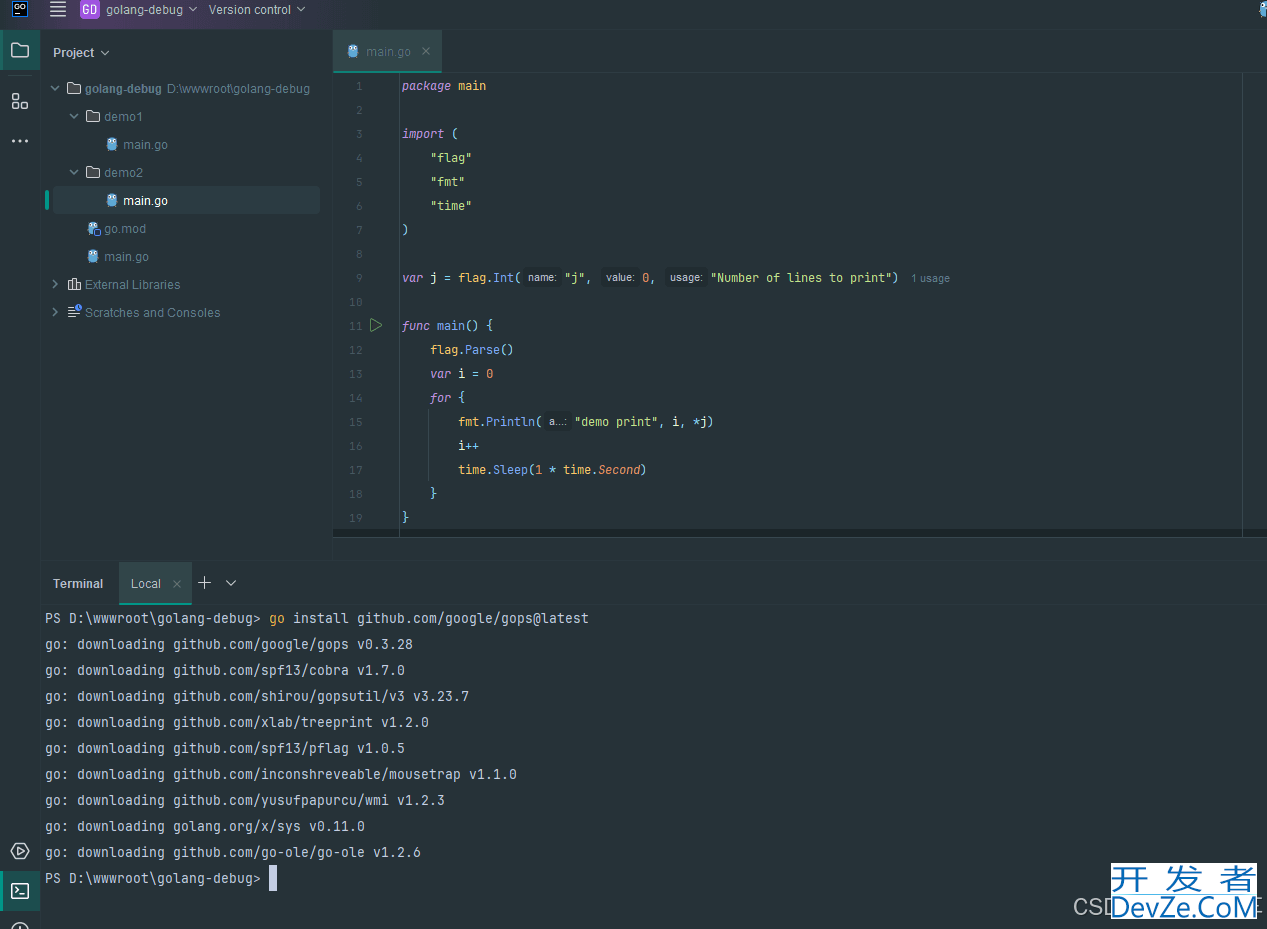Screen dimensions: 1267x929
Task: Click the "name:" parameter hint
Action: 542,278
